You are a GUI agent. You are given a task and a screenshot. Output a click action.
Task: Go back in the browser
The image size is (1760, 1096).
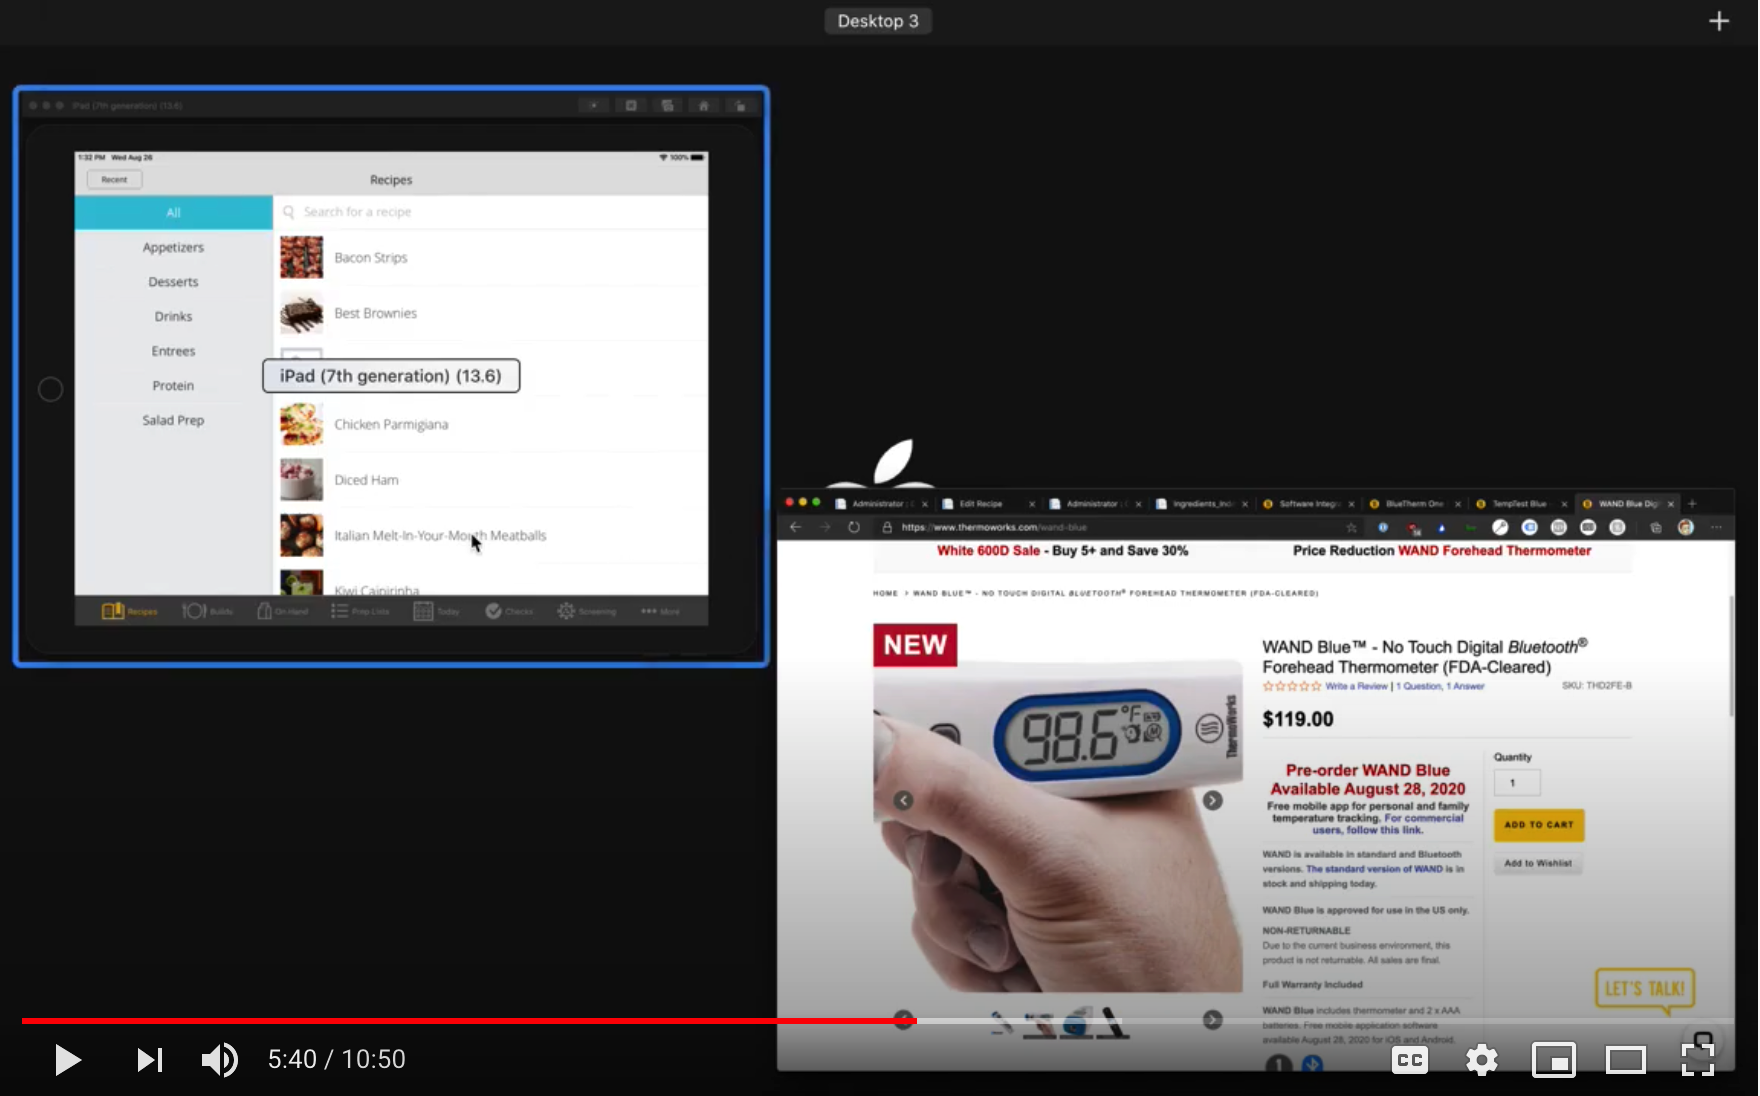click(x=796, y=527)
